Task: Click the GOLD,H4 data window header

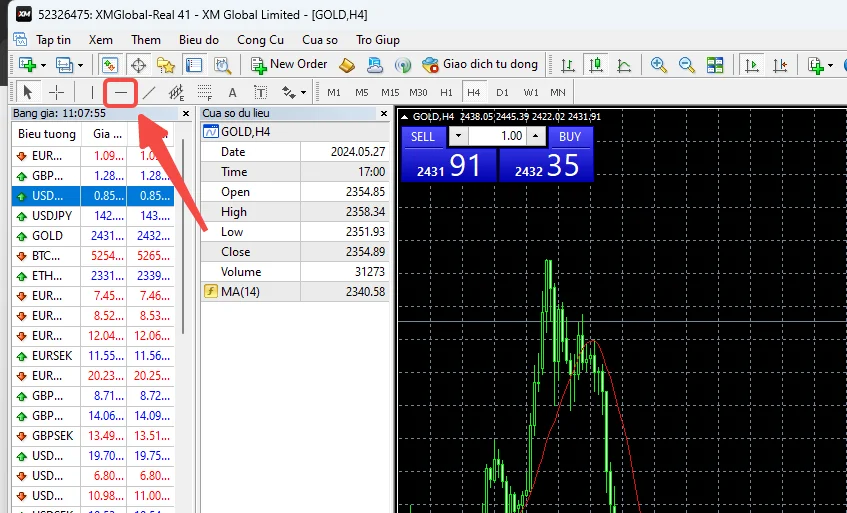Action: click(x=295, y=132)
